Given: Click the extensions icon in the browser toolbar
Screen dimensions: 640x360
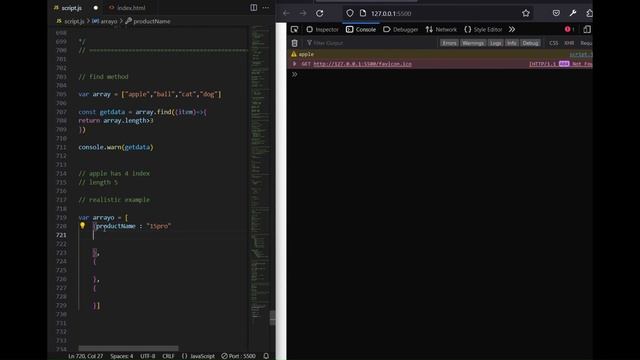Looking at the screenshot, I should 589,13.
